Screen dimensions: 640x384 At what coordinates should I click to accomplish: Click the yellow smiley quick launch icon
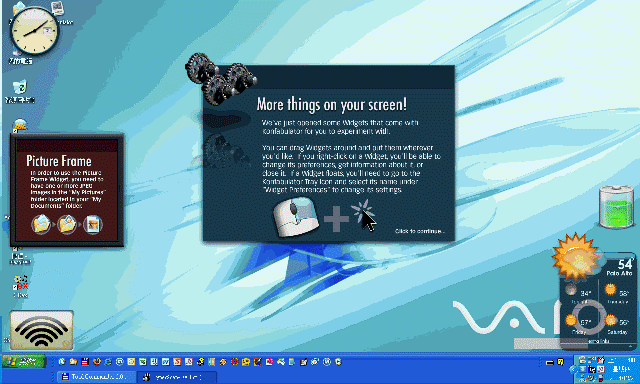click(x=246, y=362)
